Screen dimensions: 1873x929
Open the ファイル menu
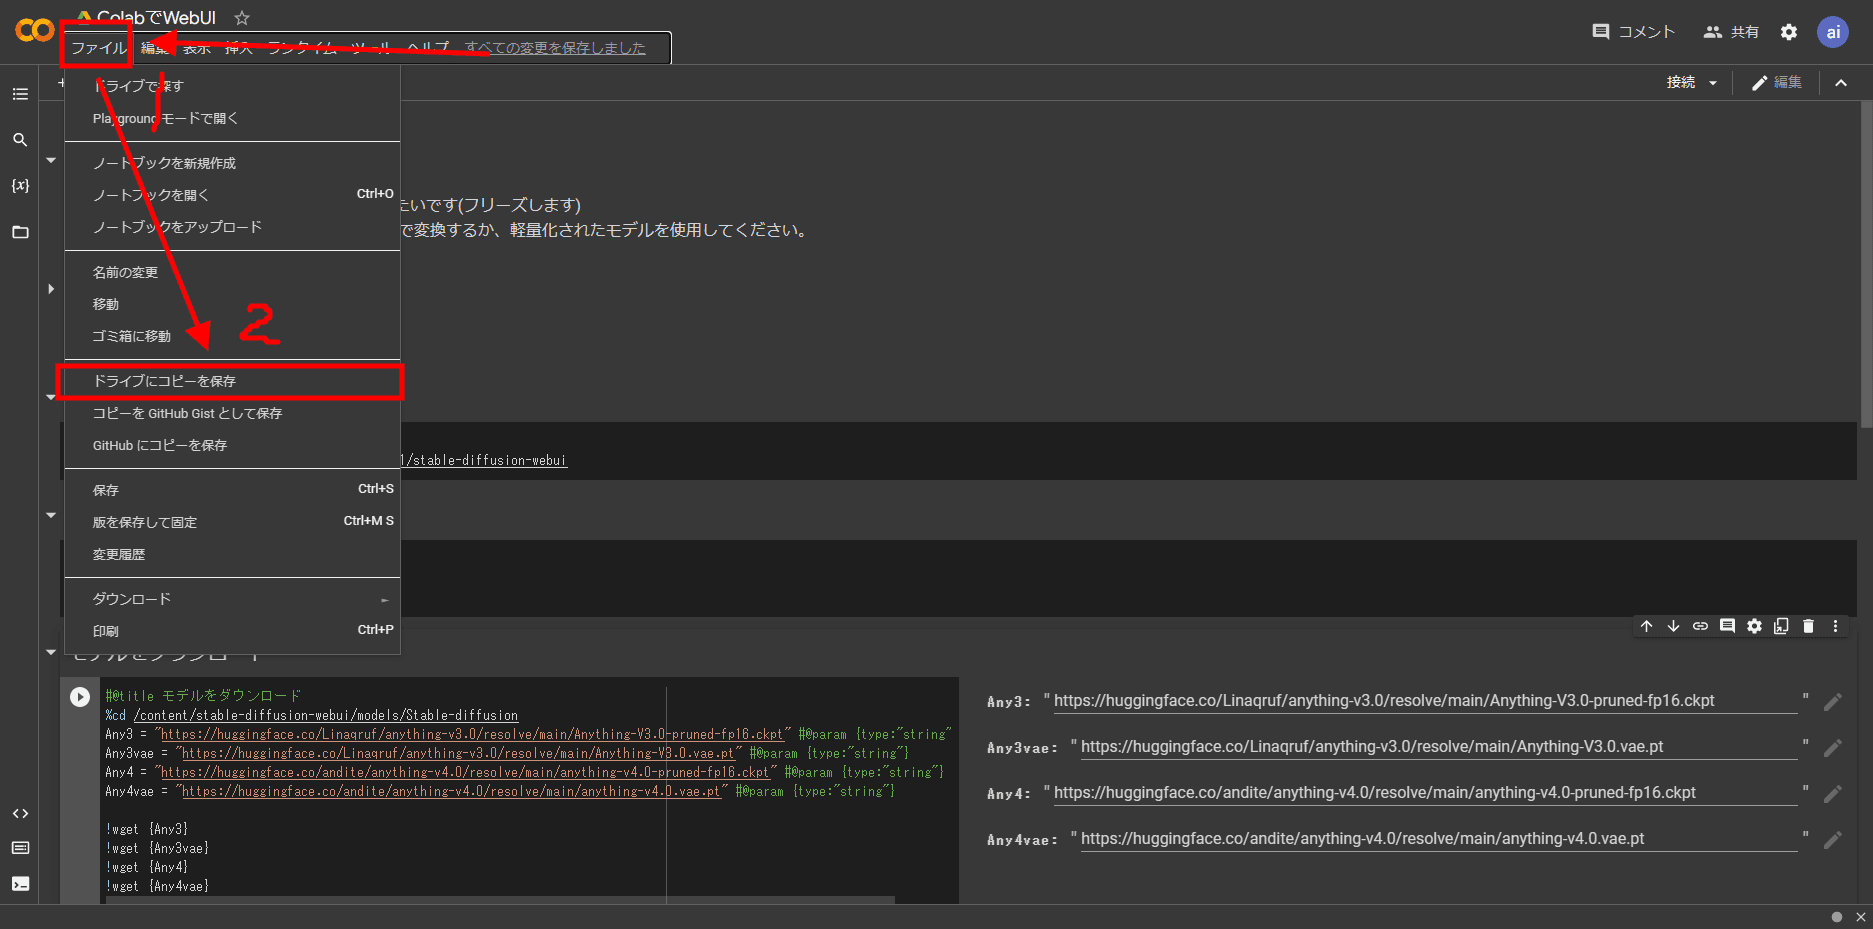pyautogui.click(x=98, y=48)
